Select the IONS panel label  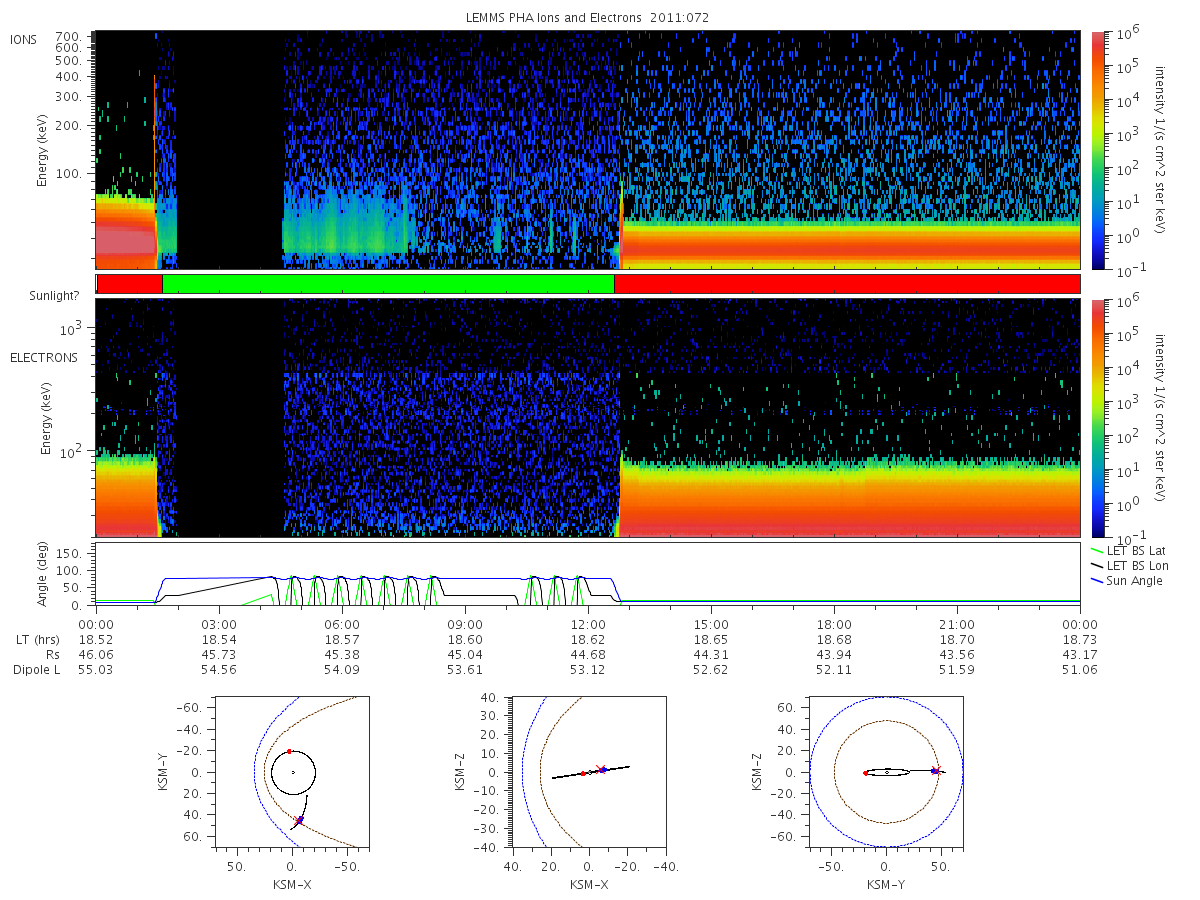24,39
